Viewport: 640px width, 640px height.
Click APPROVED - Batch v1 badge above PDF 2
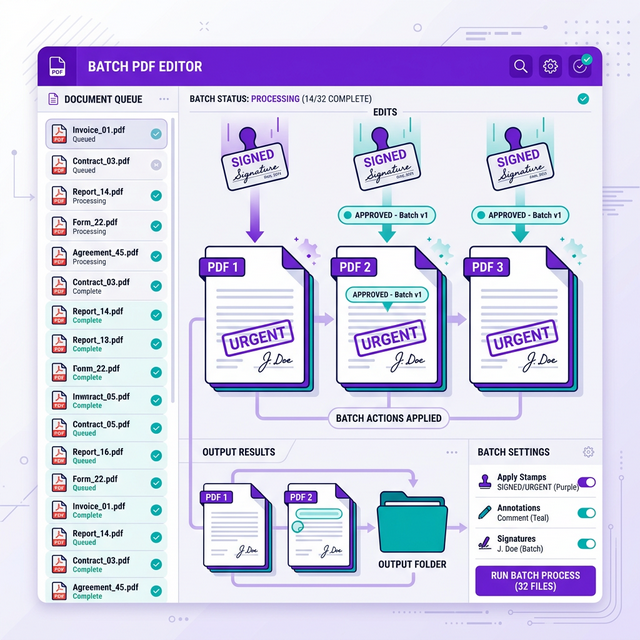(387, 215)
